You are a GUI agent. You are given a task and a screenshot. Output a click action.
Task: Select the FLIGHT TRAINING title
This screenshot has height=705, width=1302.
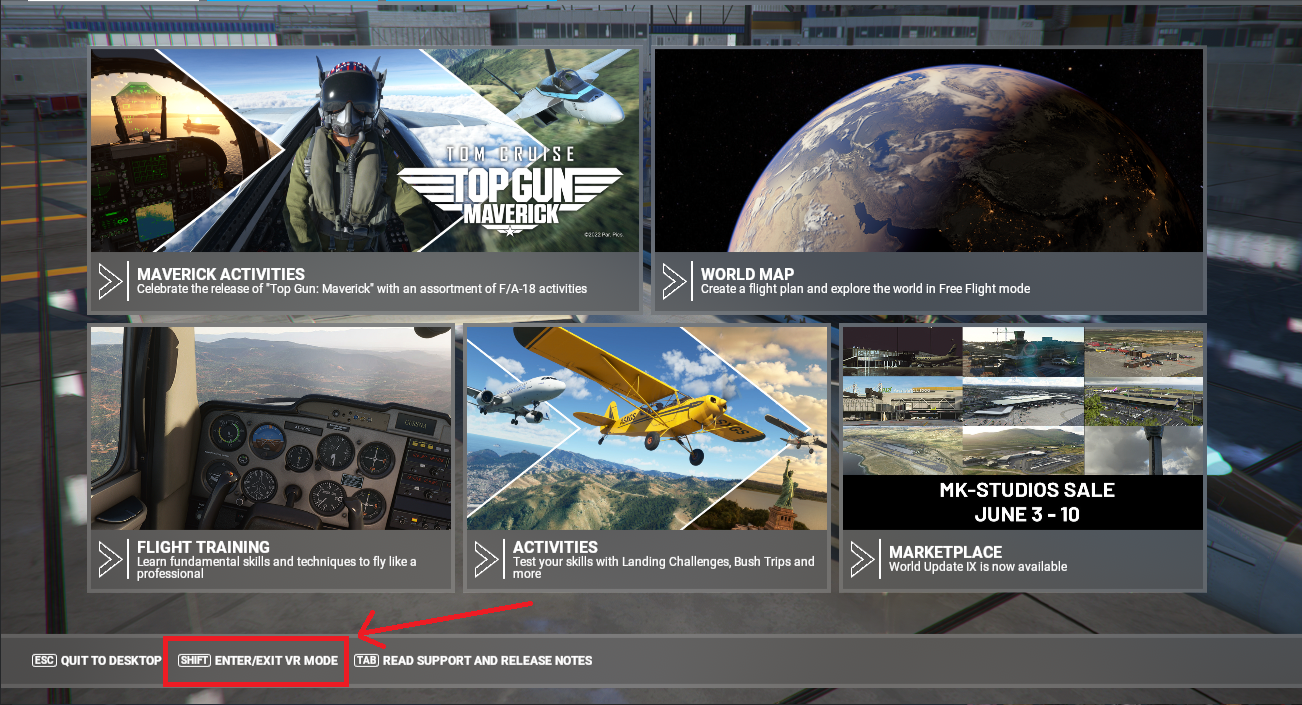pos(203,547)
